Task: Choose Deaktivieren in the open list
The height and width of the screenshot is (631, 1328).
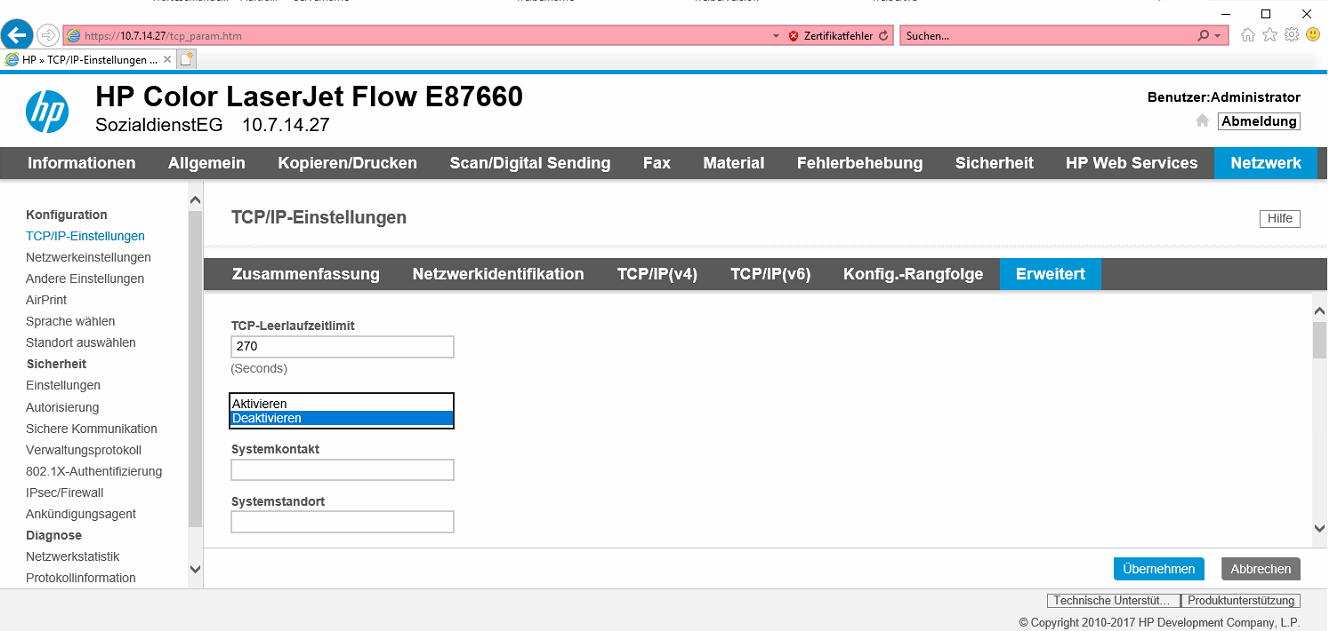Action: 341,419
